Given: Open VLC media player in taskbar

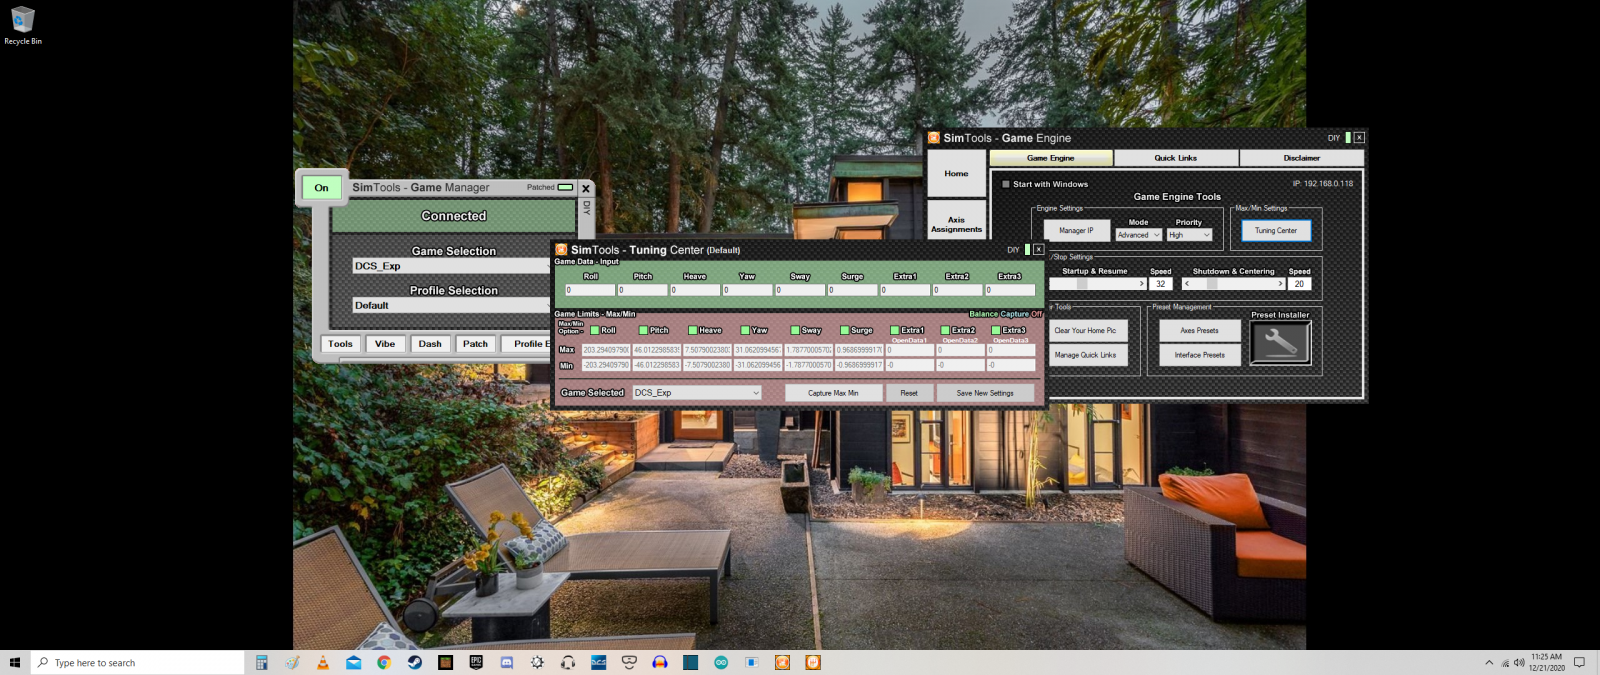Looking at the screenshot, I should 323,662.
